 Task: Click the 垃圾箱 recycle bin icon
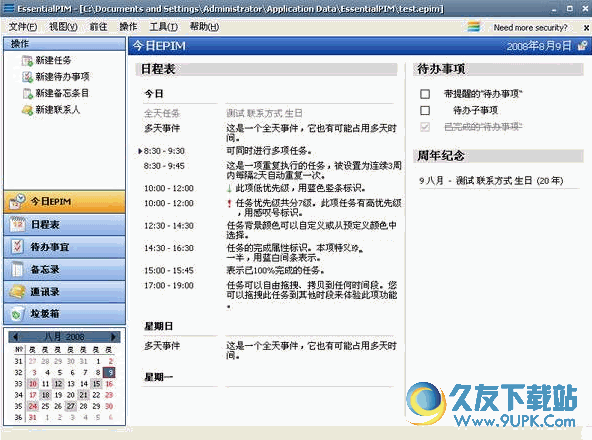point(17,314)
